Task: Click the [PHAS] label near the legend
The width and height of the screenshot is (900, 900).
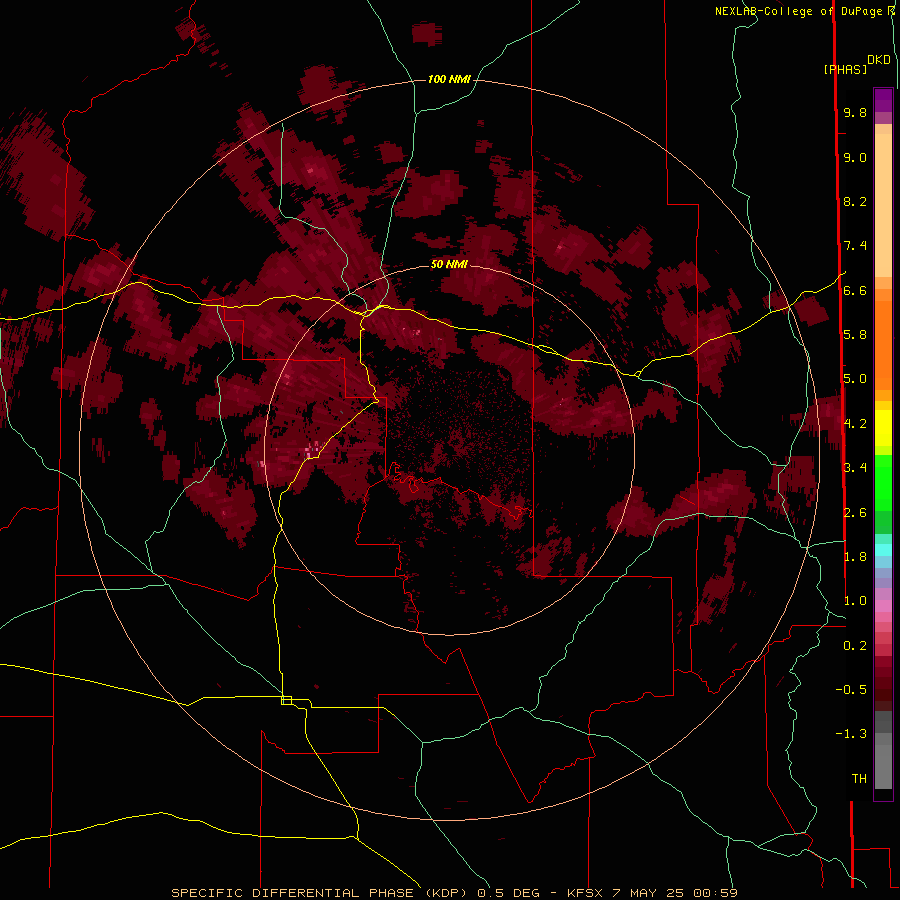Action: [x=845, y=69]
